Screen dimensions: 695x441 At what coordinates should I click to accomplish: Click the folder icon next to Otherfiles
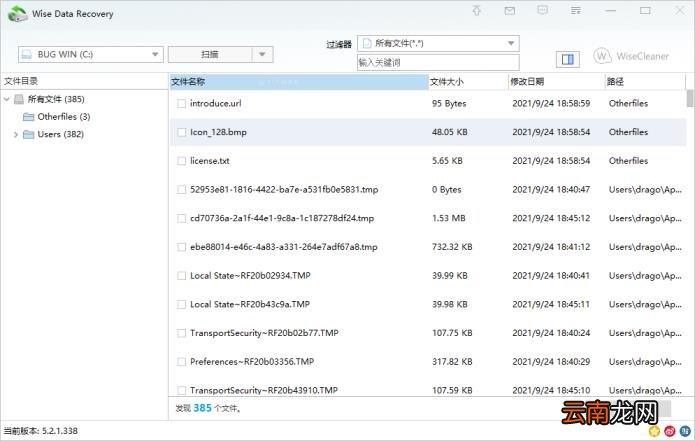pos(28,117)
